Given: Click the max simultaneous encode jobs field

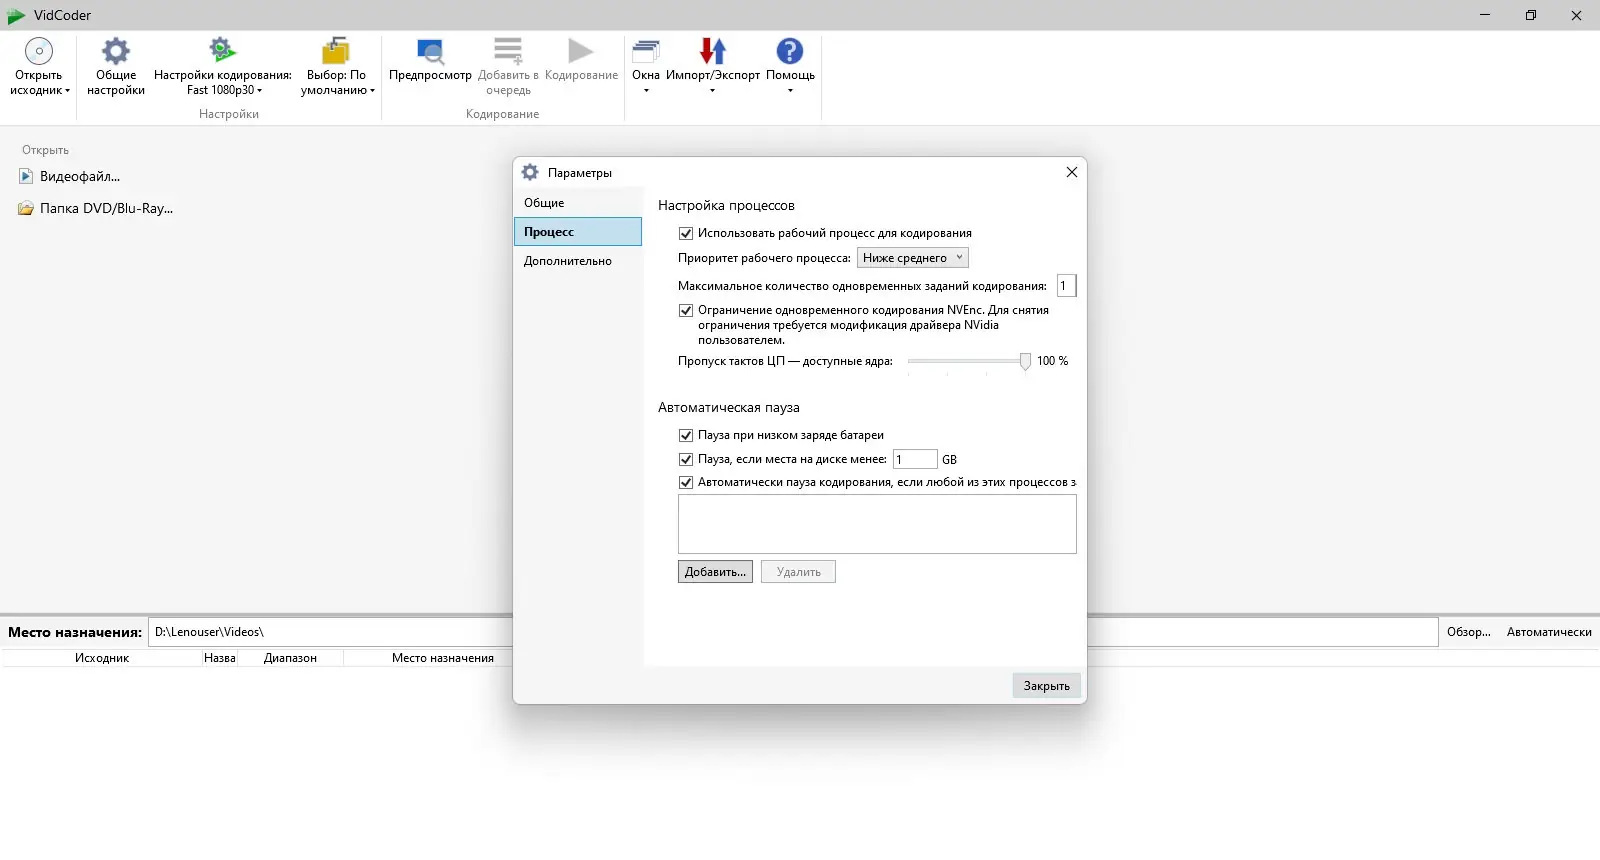Looking at the screenshot, I should click(1067, 286).
